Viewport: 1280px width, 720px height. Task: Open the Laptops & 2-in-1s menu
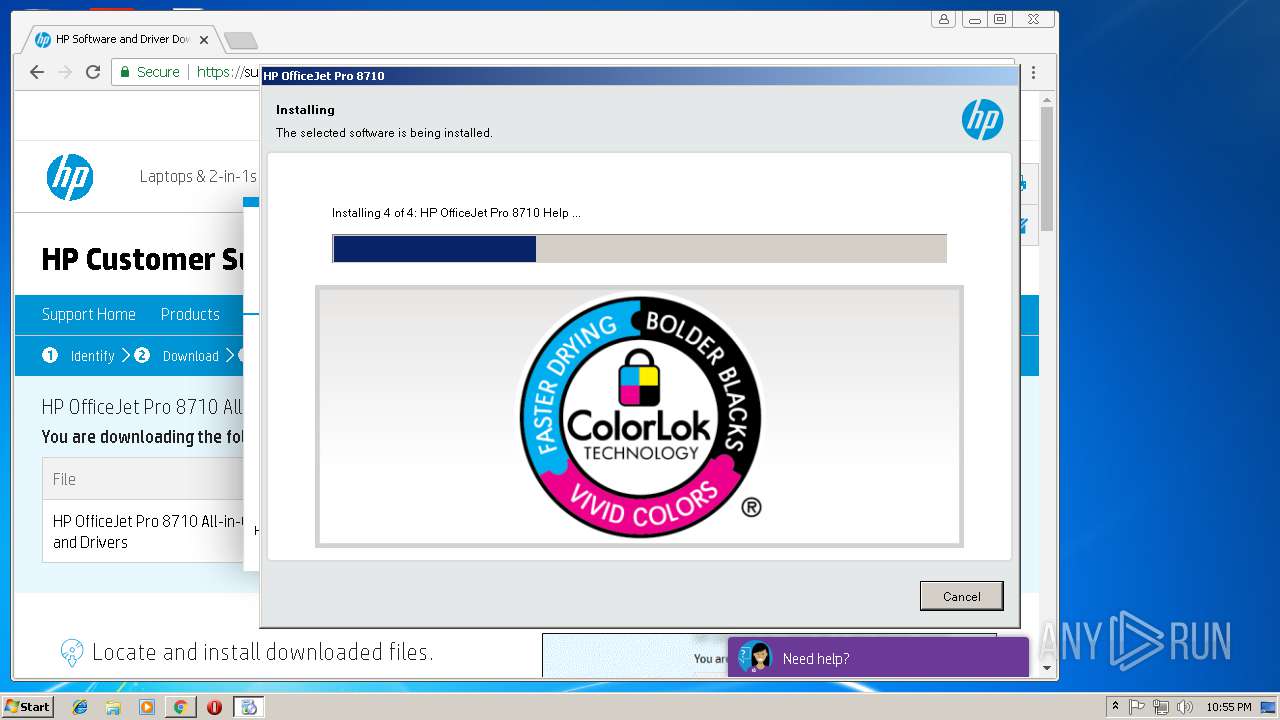tap(198, 177)
